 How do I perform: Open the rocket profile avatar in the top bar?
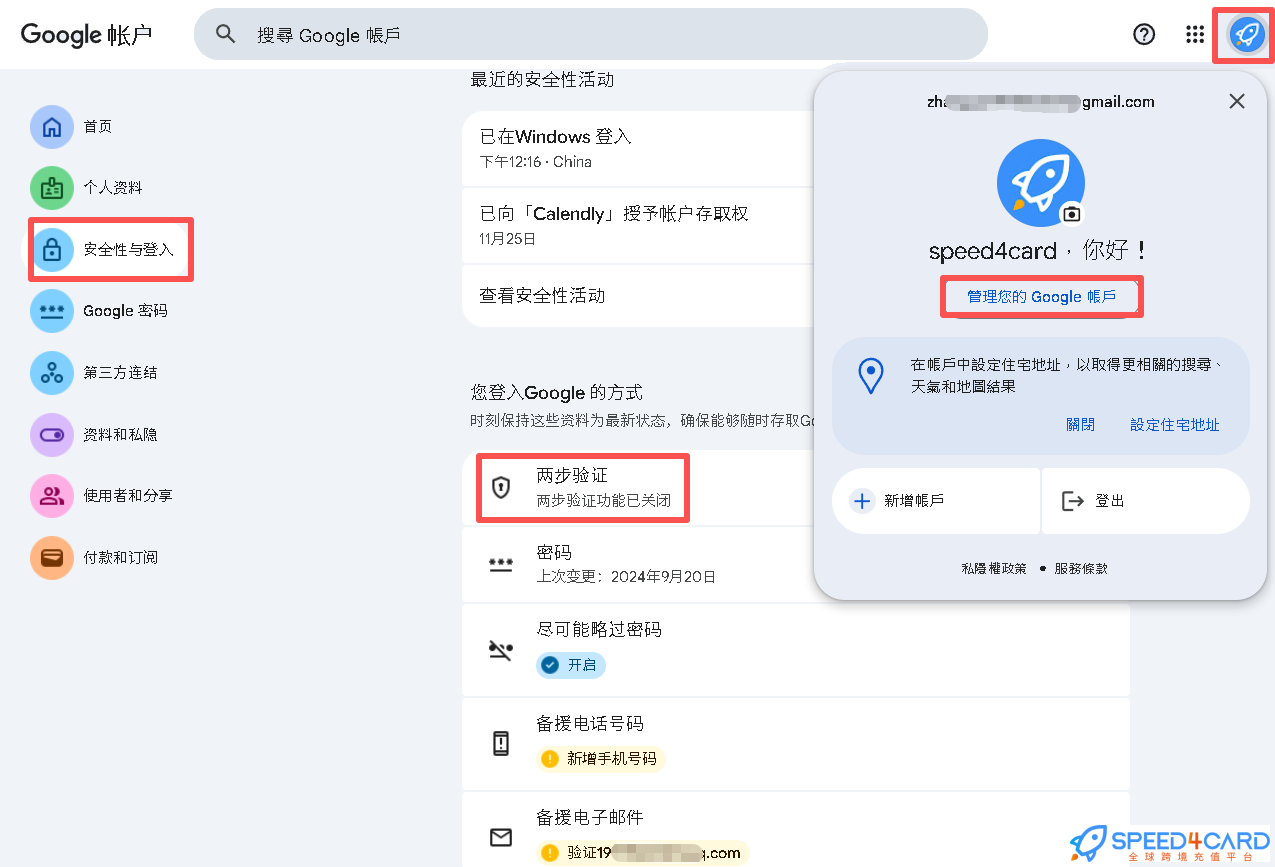tap(1243, 33)
